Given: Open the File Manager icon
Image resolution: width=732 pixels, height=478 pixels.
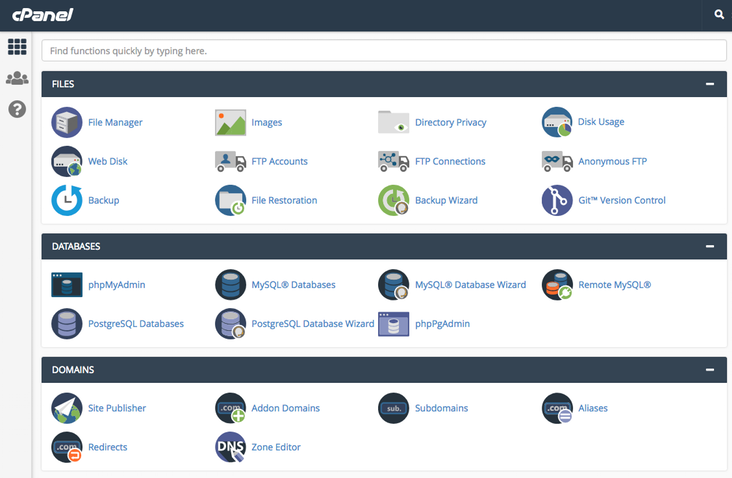Looking at the screenshot, I should (67, 122).
